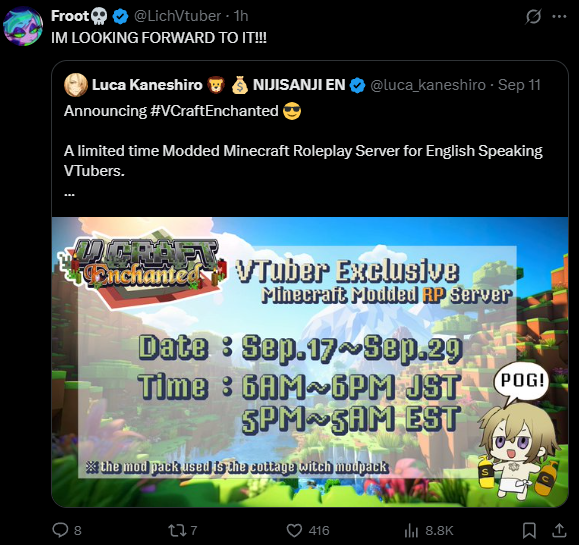Click Froot's blue verified badge

pyautogui.click(x=120, y=16)
